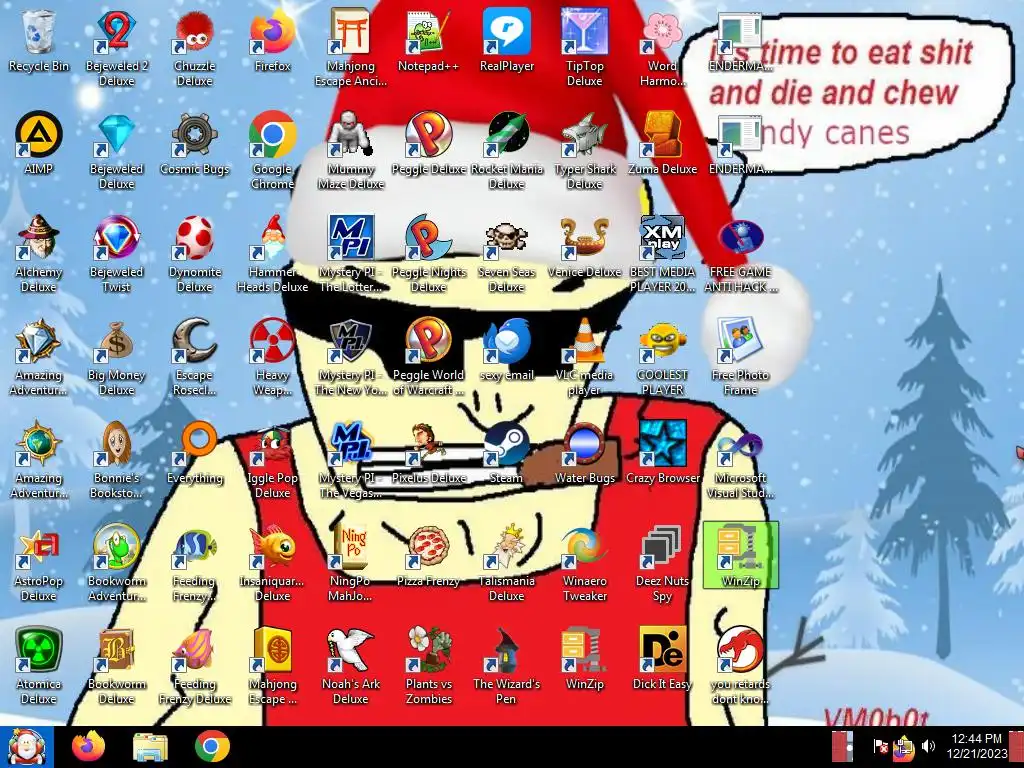The height and width of the screenshot is (768, 1024).
Task: Launch Plants vs Zombies
Action: coord(428,667)
